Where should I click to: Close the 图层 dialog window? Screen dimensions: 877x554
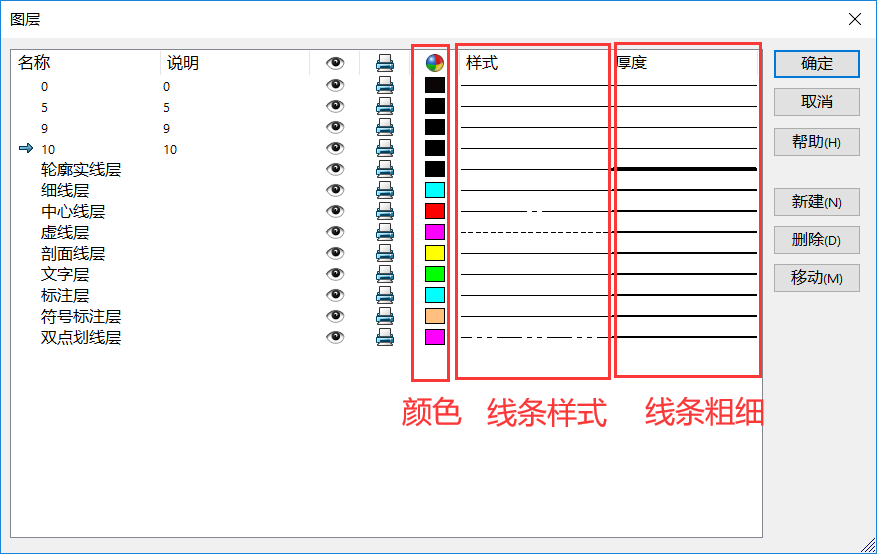click(855, 19)
